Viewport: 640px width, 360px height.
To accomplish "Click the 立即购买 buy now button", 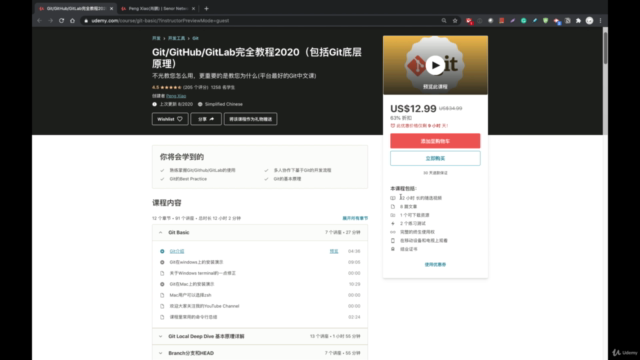I will pyautogui.click(x=435, y=158).
